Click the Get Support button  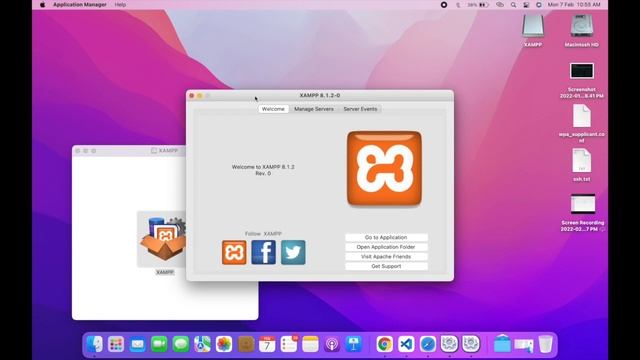pyautogui.click(x=386, y=266)
